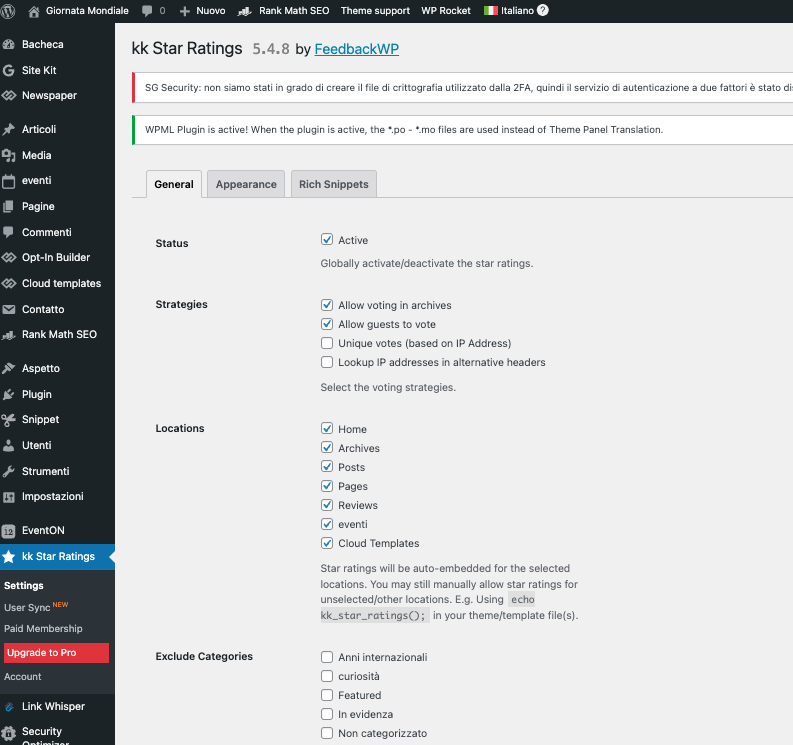This screenshot has height=745, width=793.
Task: Exclude the Featured category
Action: click(327, 695)
